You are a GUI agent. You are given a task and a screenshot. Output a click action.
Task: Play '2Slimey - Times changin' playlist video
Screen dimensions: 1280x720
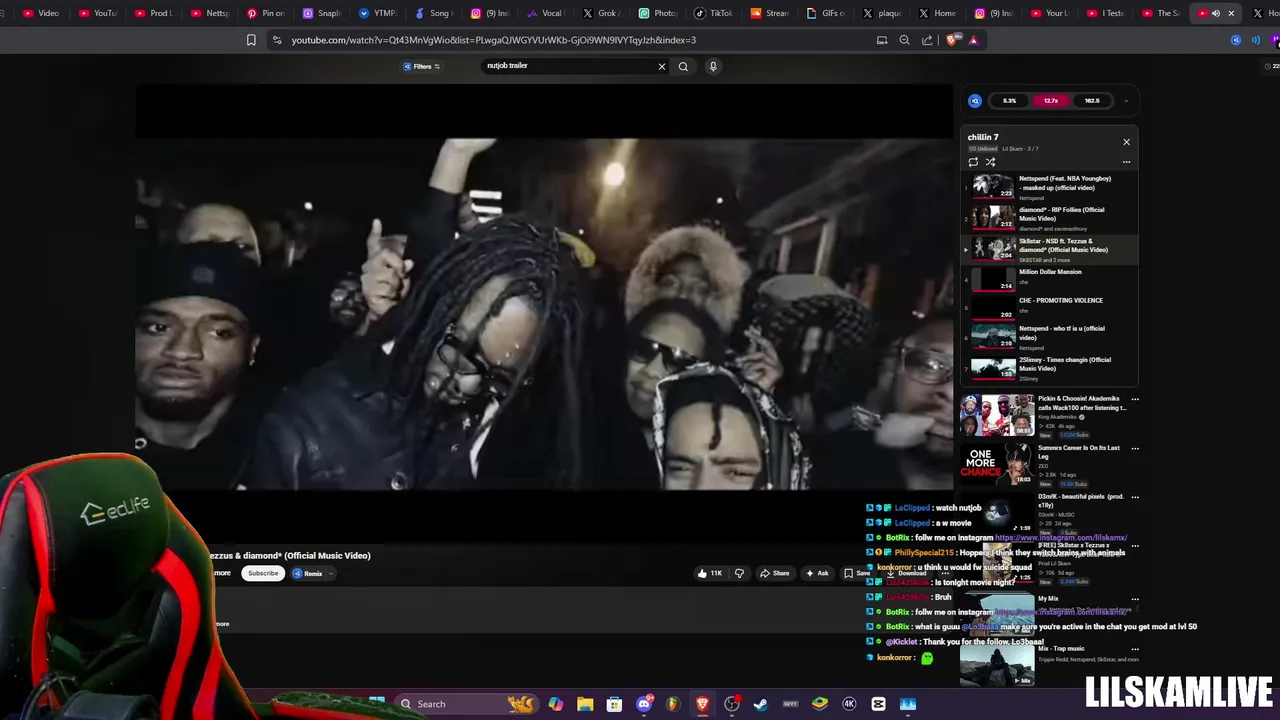1050,369
